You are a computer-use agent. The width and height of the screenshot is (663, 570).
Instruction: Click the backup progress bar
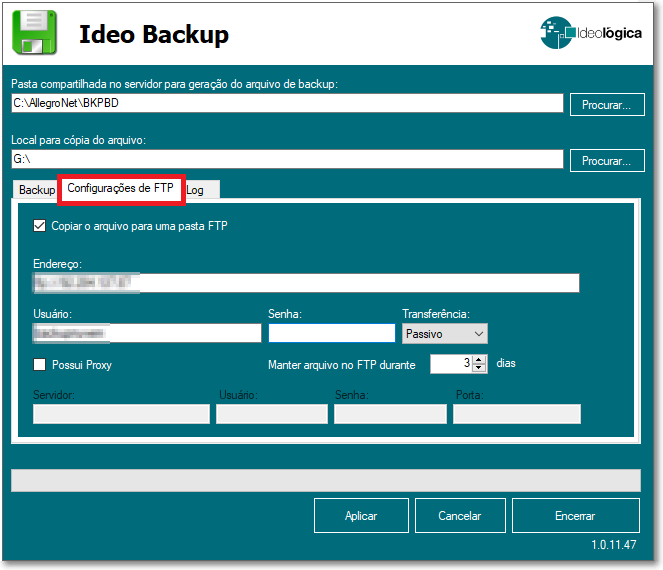(326, 480)
